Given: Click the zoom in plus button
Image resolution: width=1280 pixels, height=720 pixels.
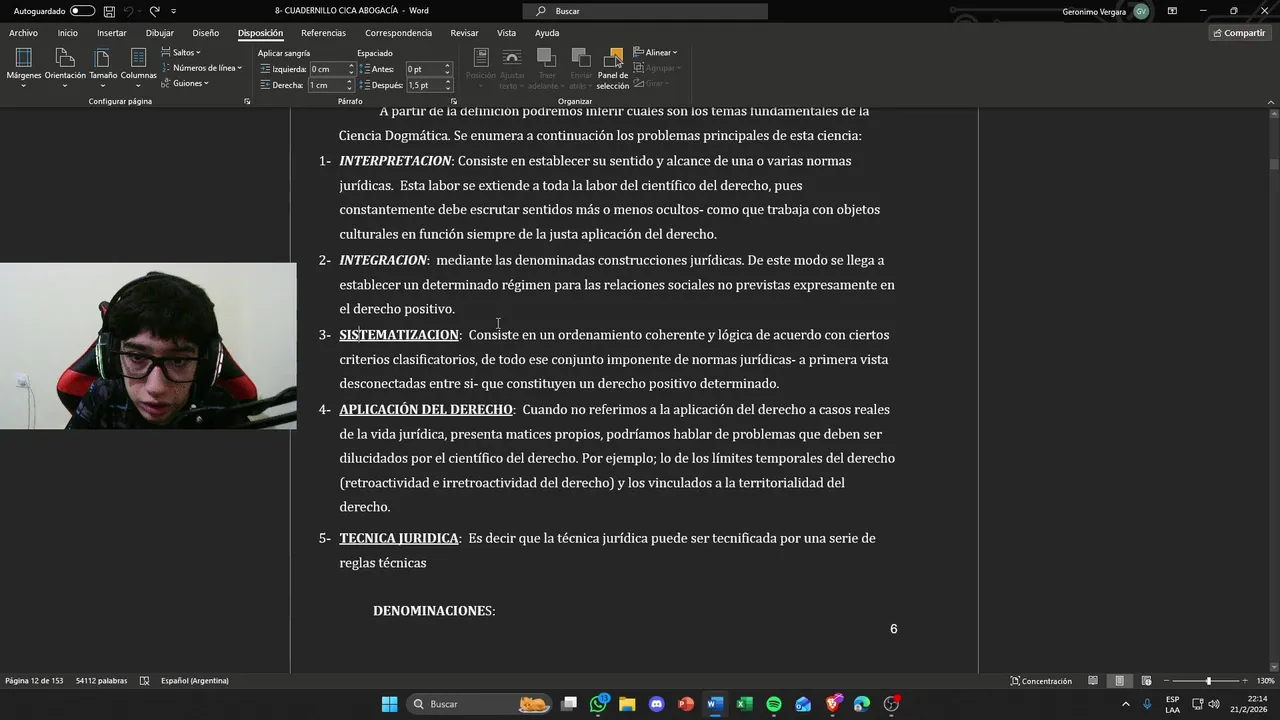Looking at the screenshot, I should pyautogui.click(x=1244, y=681).
